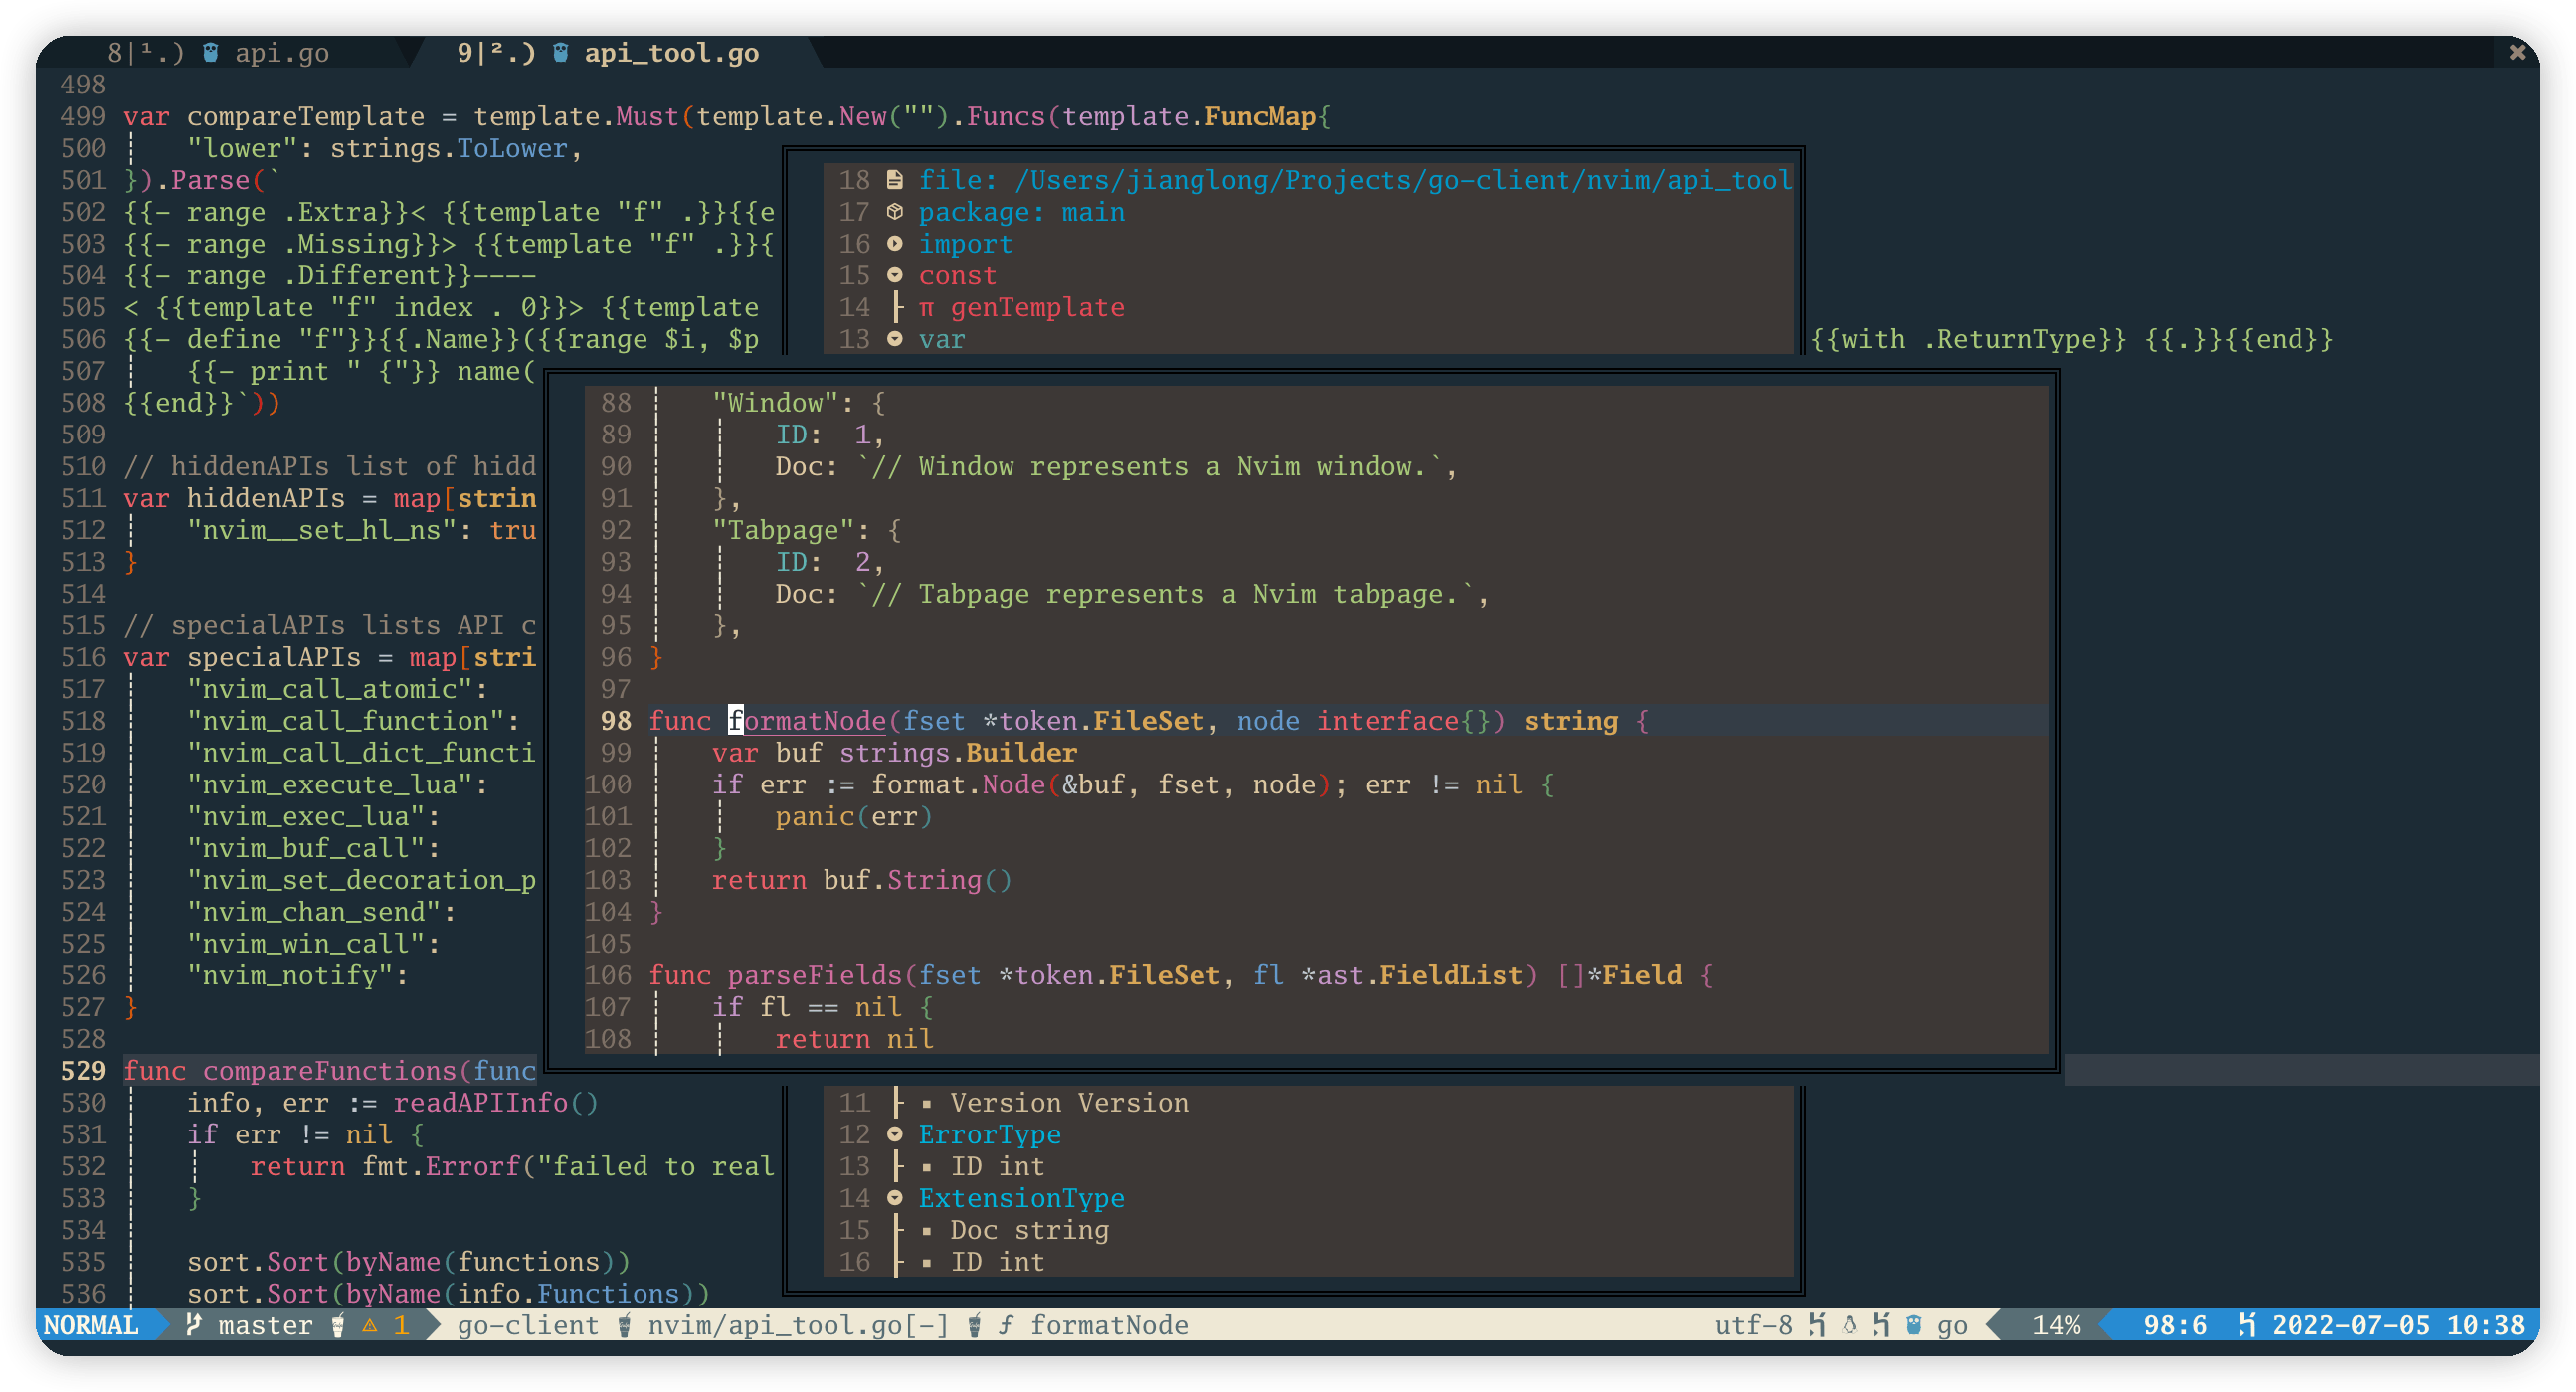Click the 98:6 cursor position indicator
Viewport: 2576px width, 1392px height.
(2175, 1326)
